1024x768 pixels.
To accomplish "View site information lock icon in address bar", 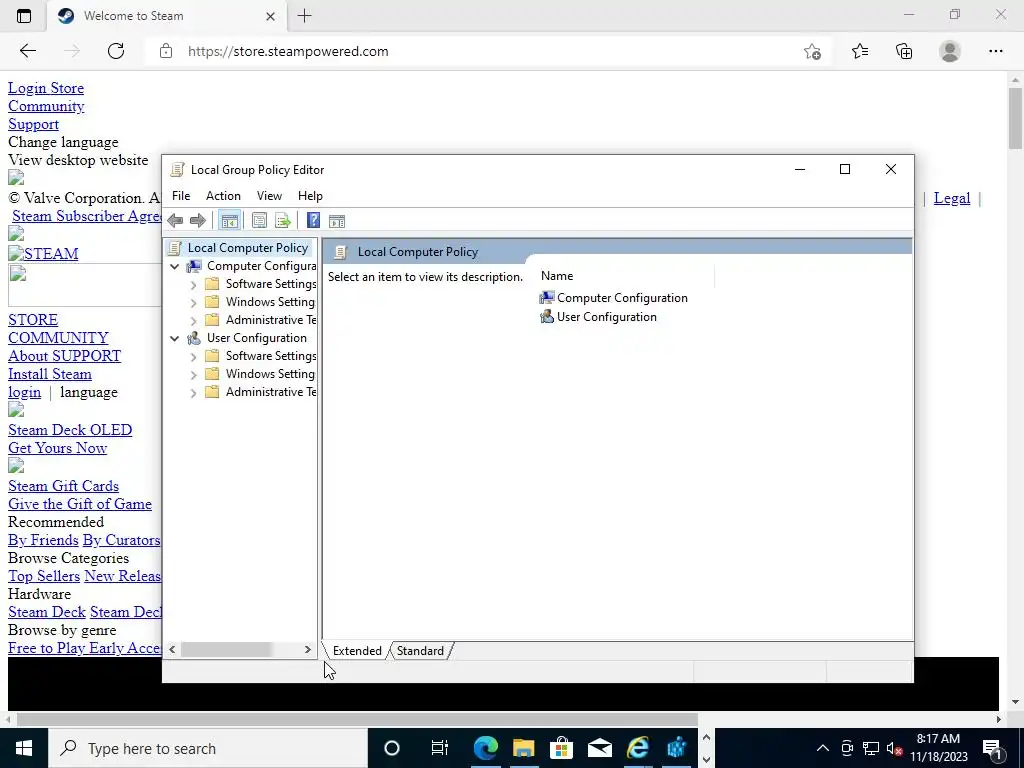I will click(x=166, y=51).
